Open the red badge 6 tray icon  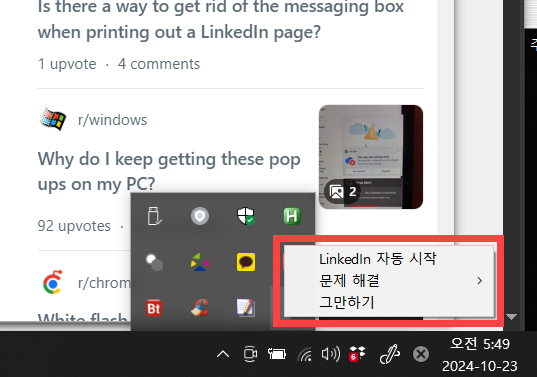click(357, 354)
